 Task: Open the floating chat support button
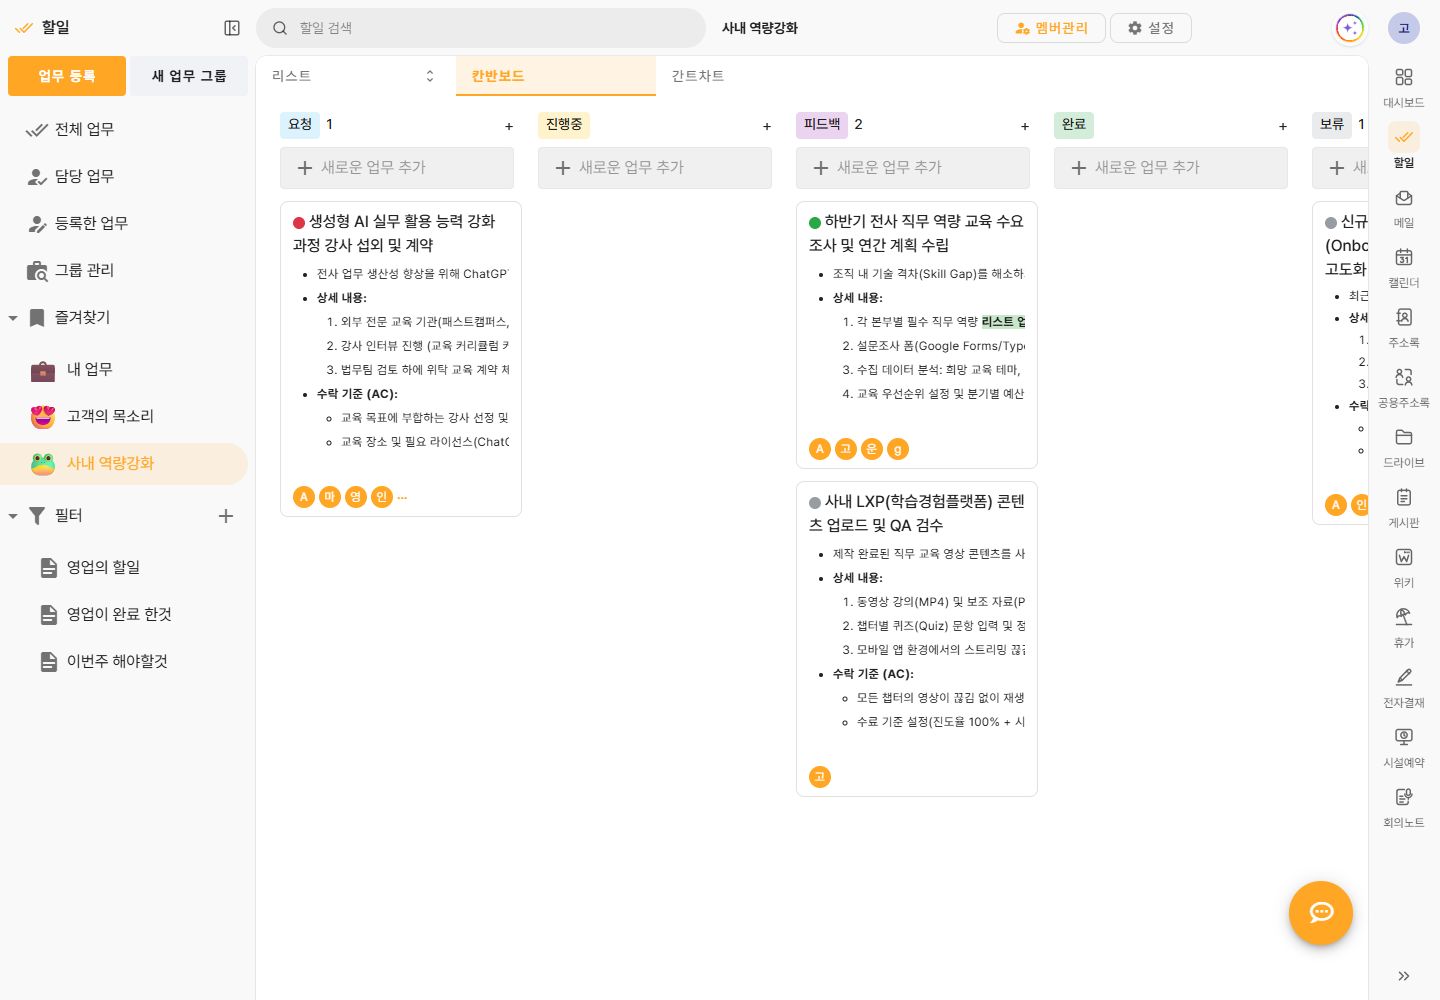[1321, 913]
